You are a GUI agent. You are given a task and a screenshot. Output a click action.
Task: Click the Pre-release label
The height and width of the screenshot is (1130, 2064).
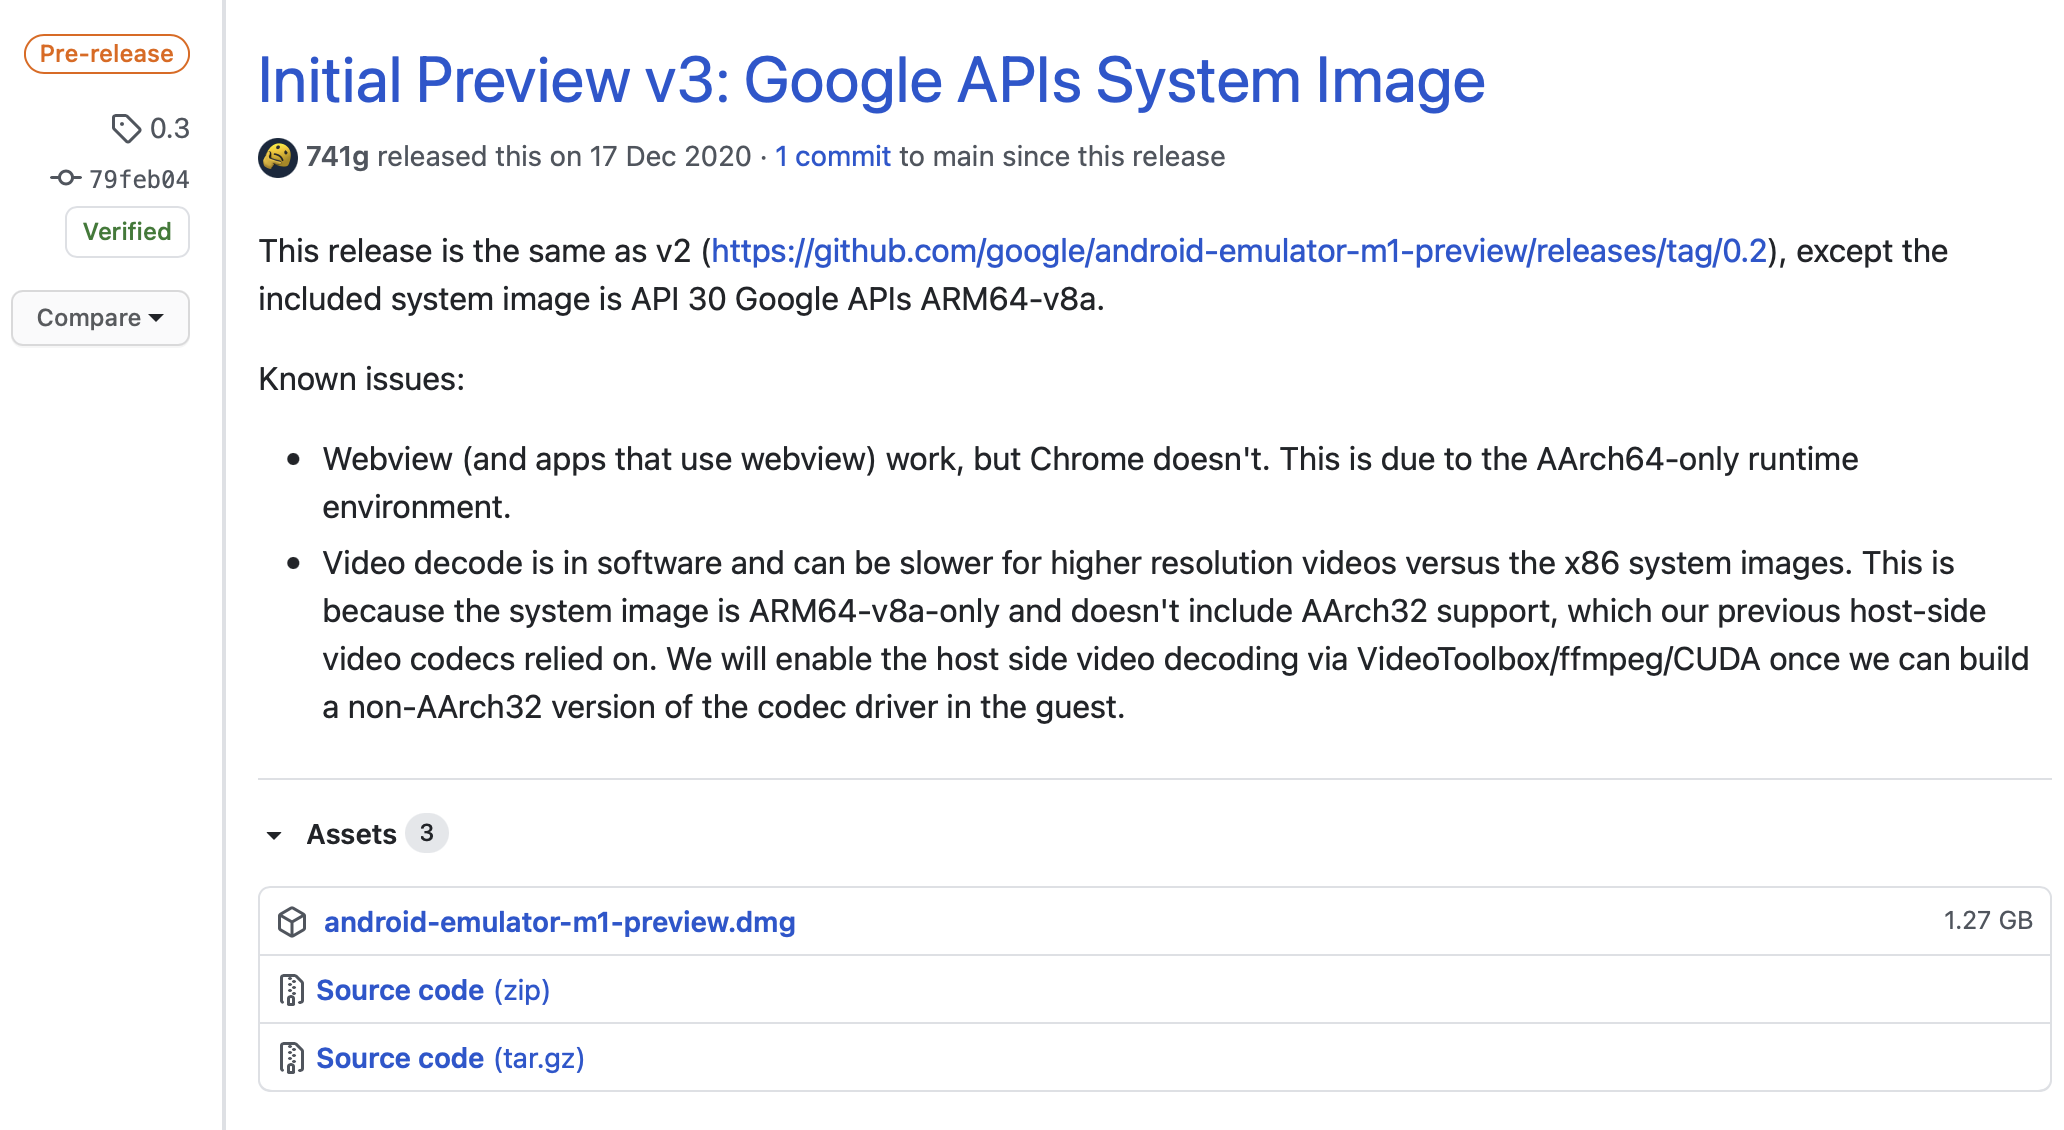click(107, 54)
